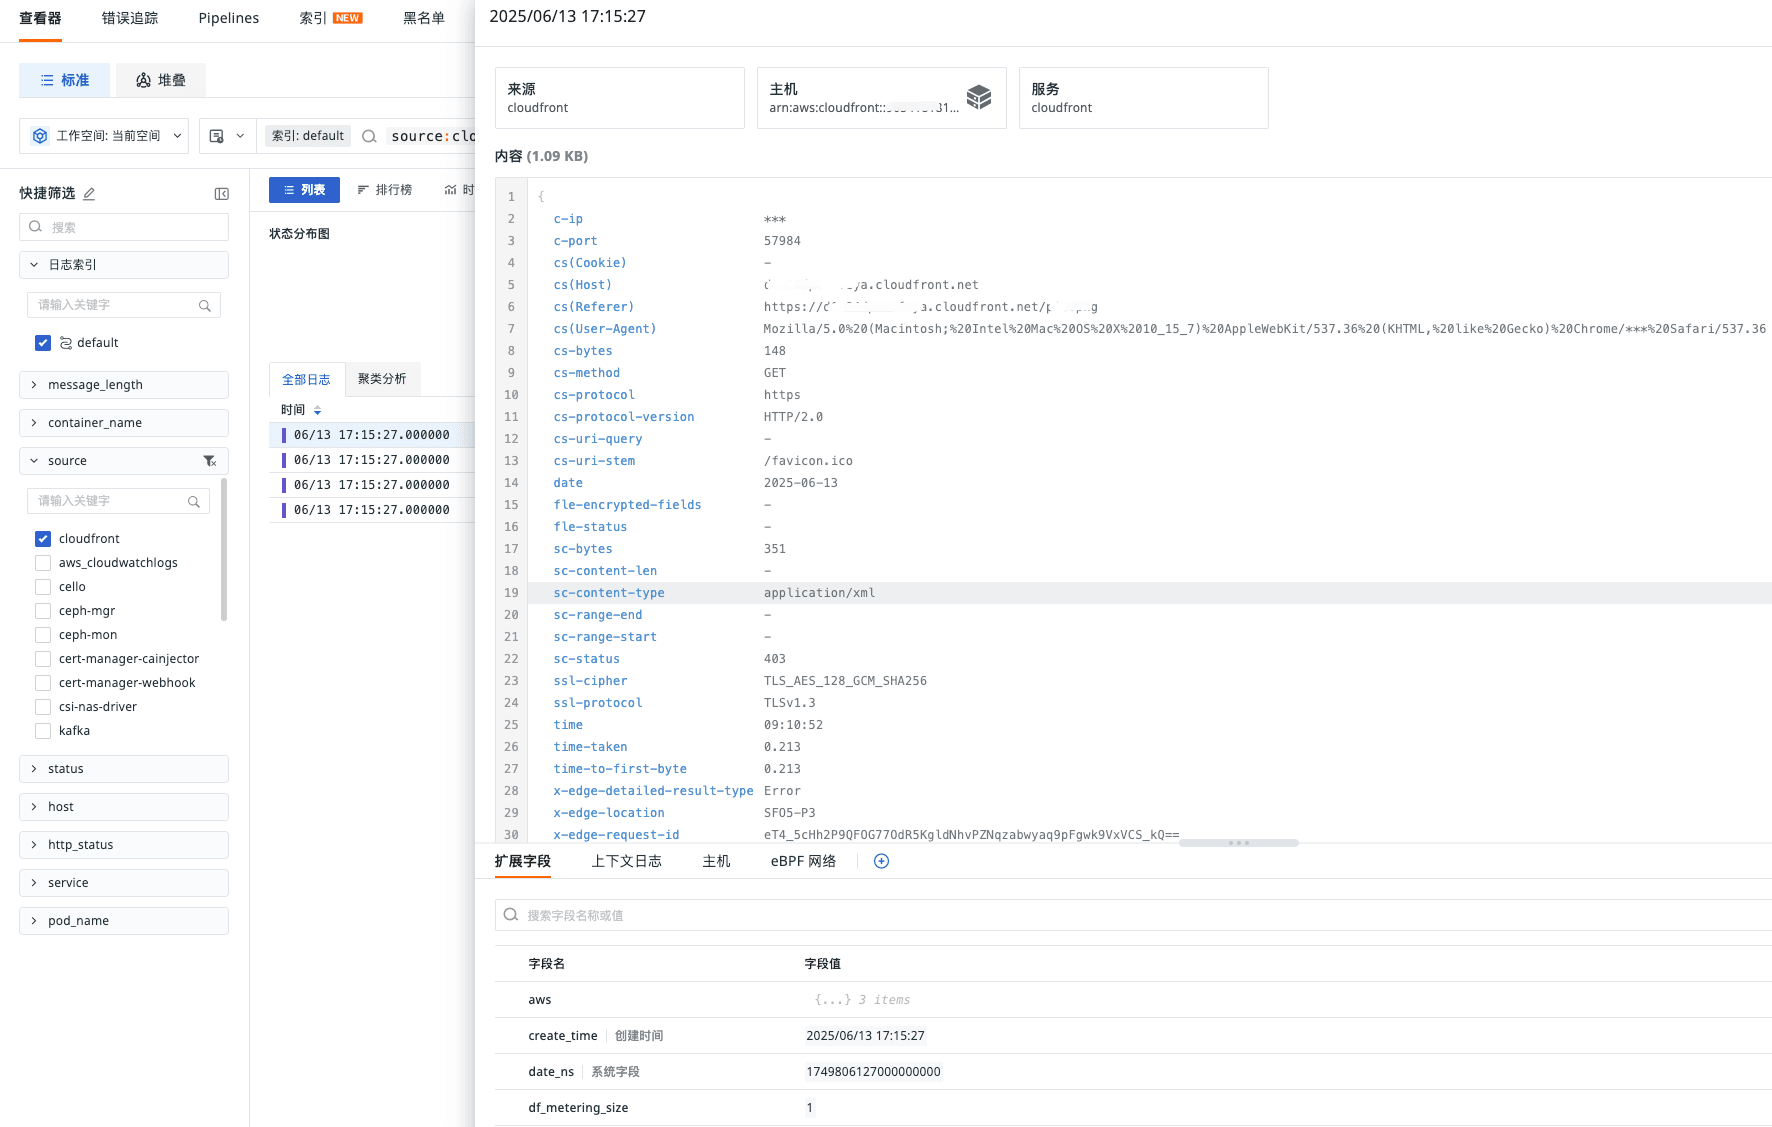This screenshot has width=1772, height=1127.
Task: Click the search magnifier beside 索引: default
Action: [369, 136]
